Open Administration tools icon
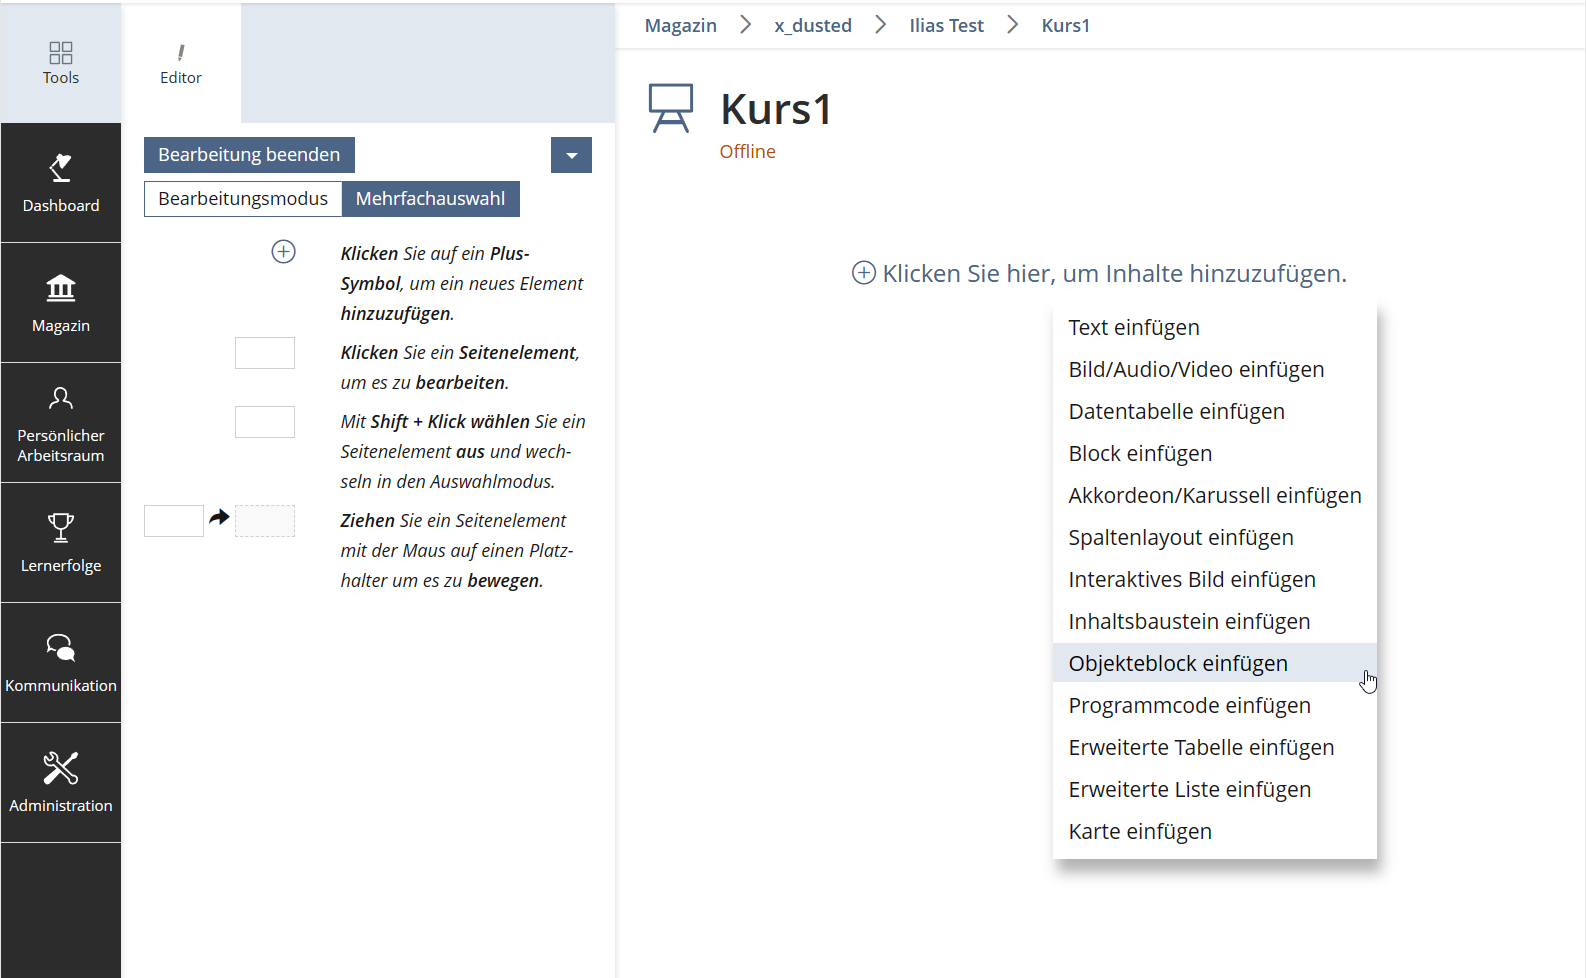 [x=61, y=768]
